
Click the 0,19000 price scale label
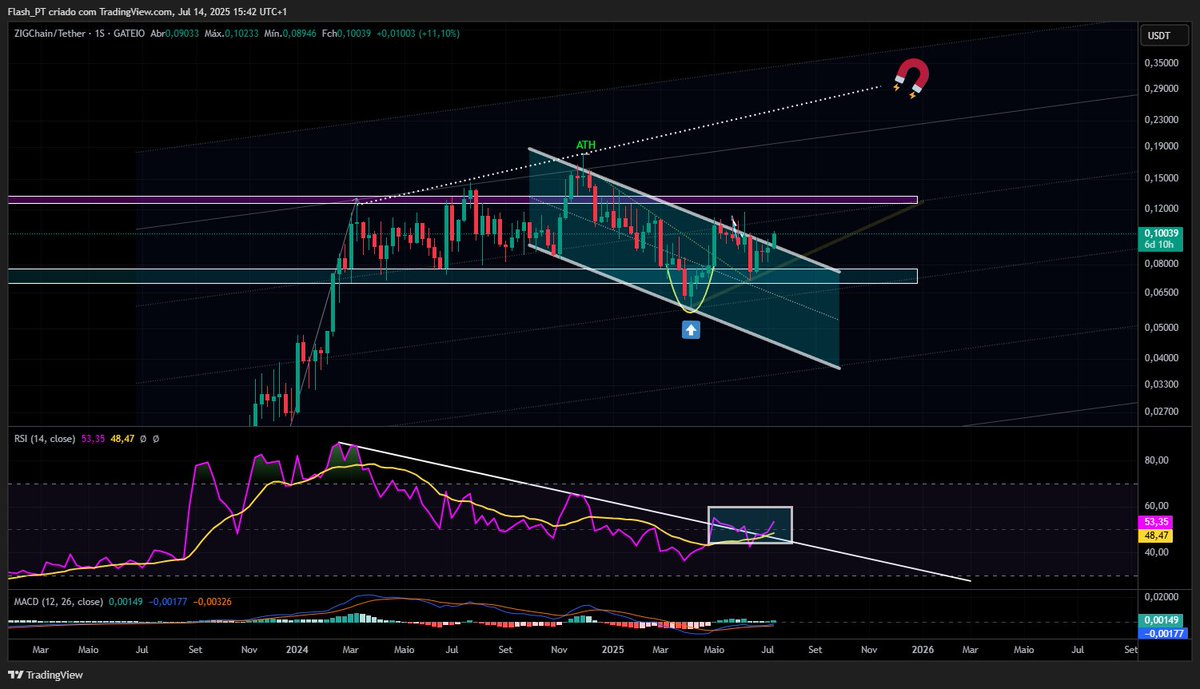(x=1160, y=146)
